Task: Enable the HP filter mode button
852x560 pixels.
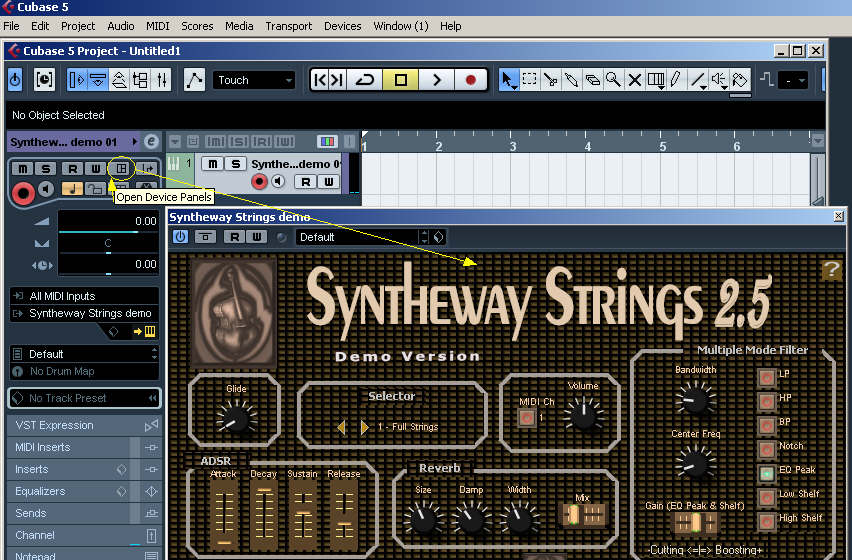Action: tap(767, 401)
